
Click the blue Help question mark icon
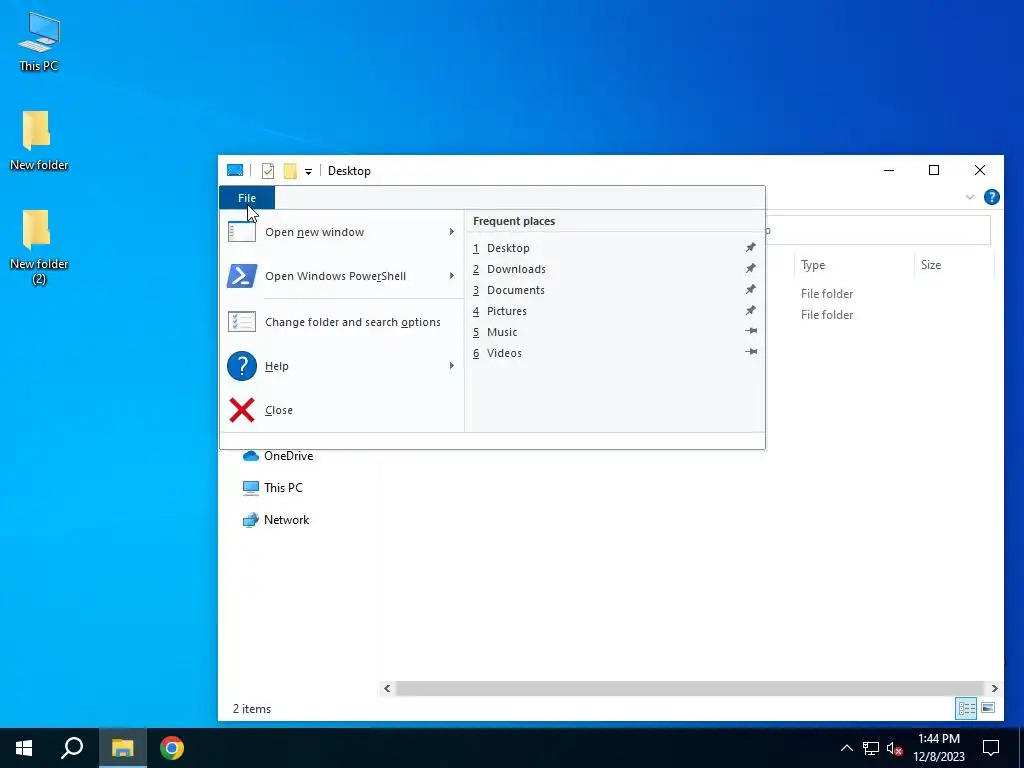tap(242, 366)
